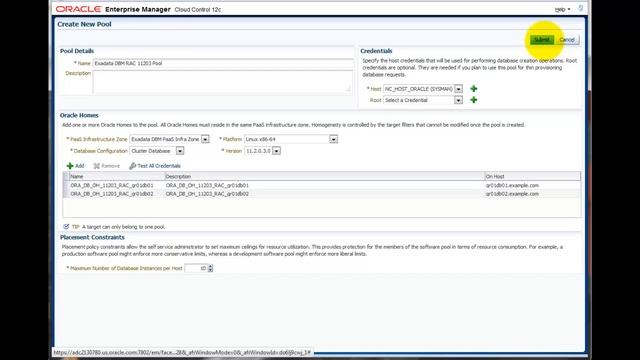Click host gr01db01.example.com cell
Screen dimensions: 640x360
[512, 185]
